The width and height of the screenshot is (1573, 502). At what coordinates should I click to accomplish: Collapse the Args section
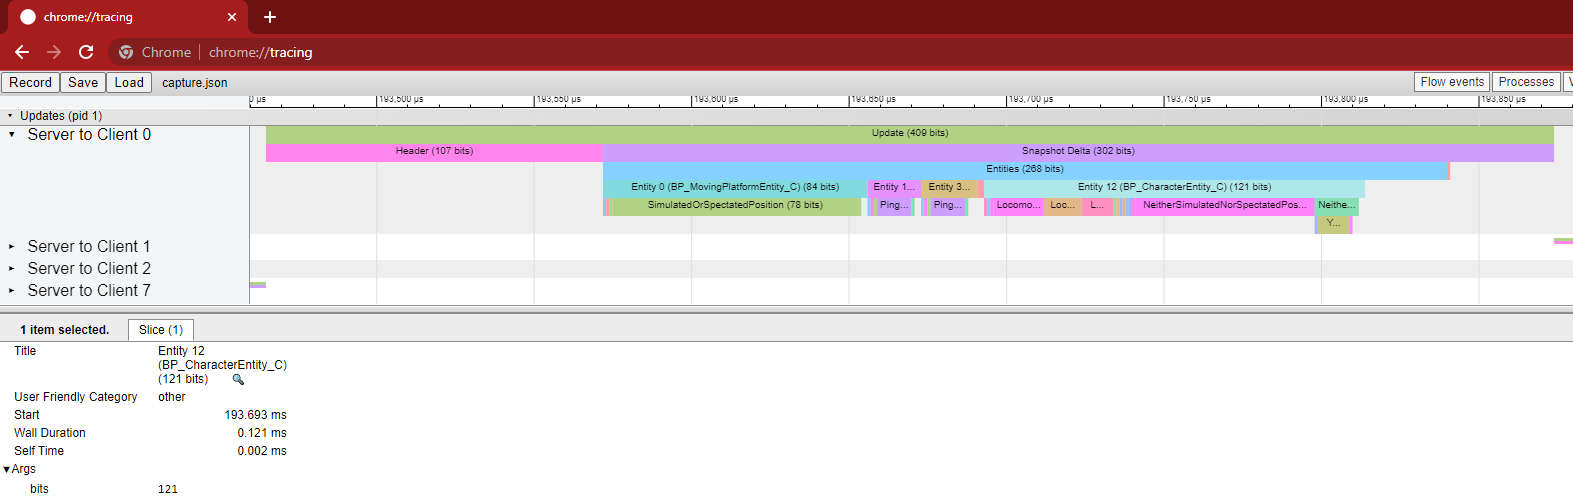[x=8, y=469]
